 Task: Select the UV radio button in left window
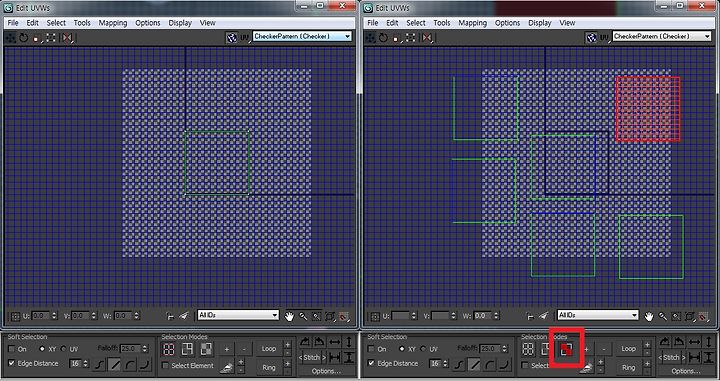[64, 349]
